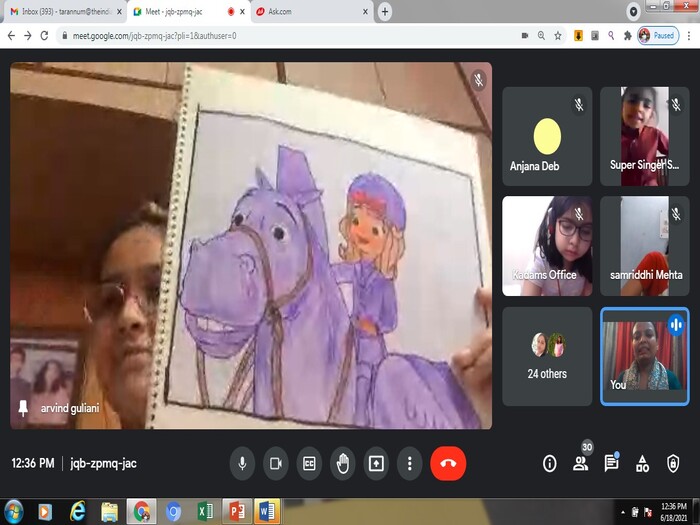Open the yellow download extension icon
Viewport: 700px width, 525px height.
click(x=578, y=36)
